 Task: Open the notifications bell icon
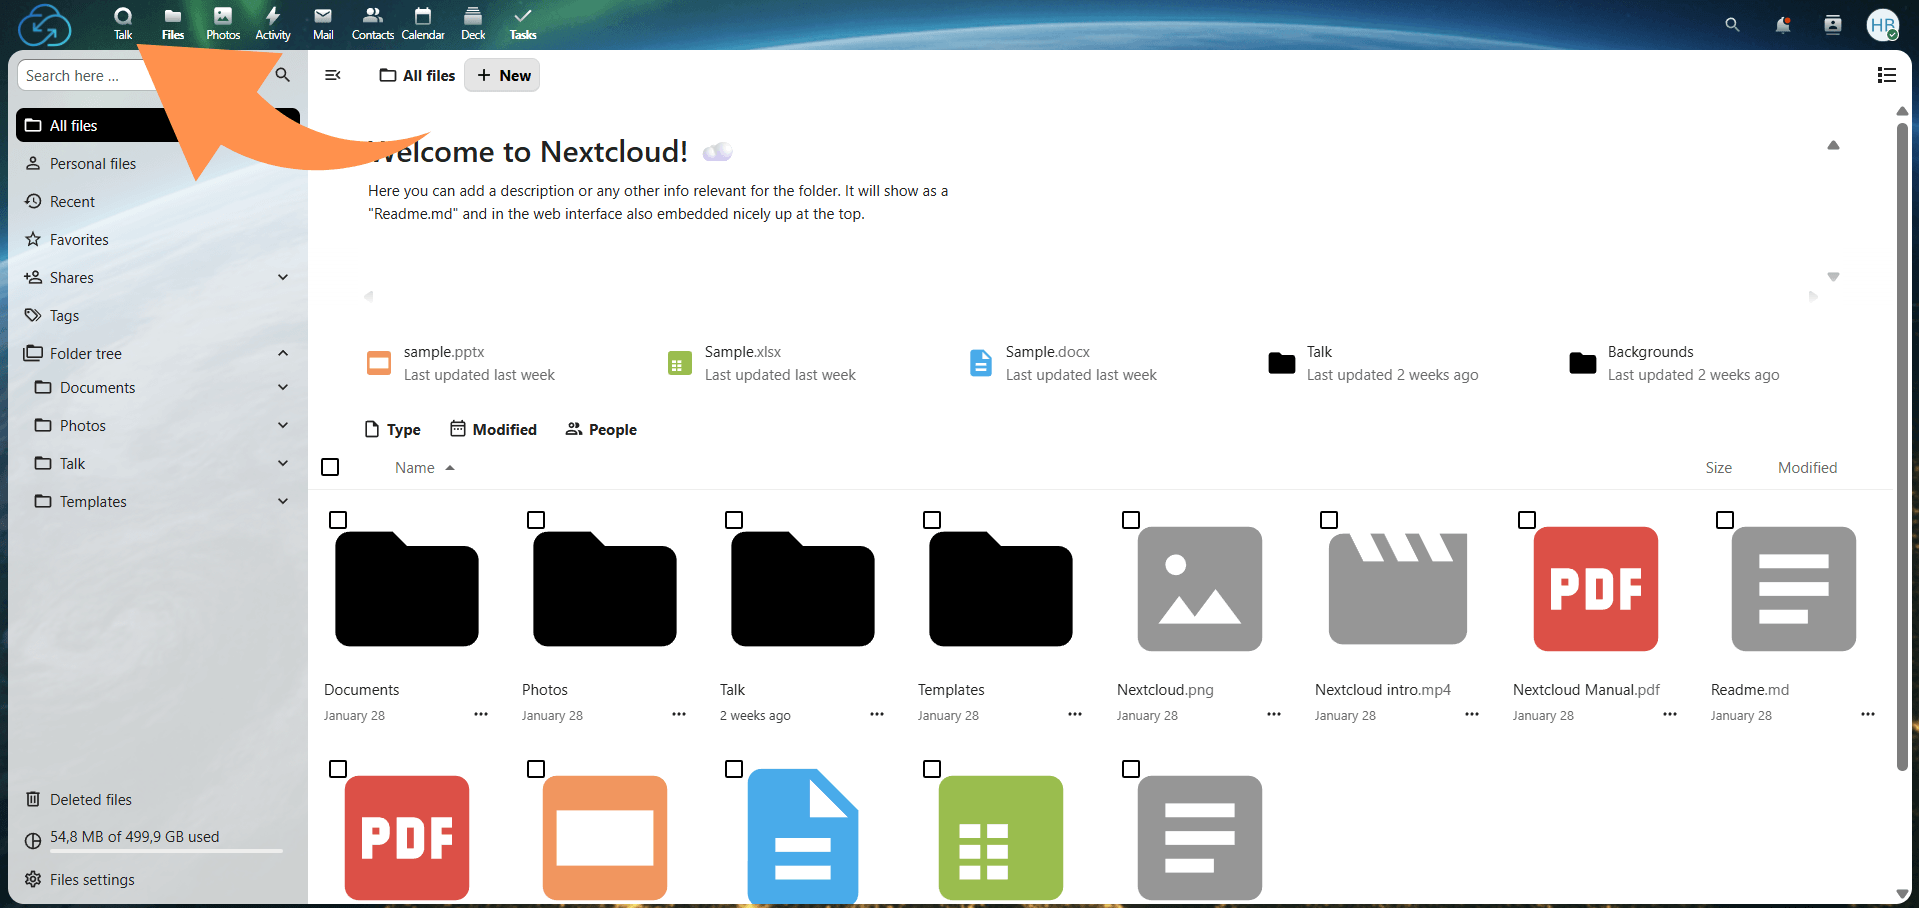pos(1782,24)
